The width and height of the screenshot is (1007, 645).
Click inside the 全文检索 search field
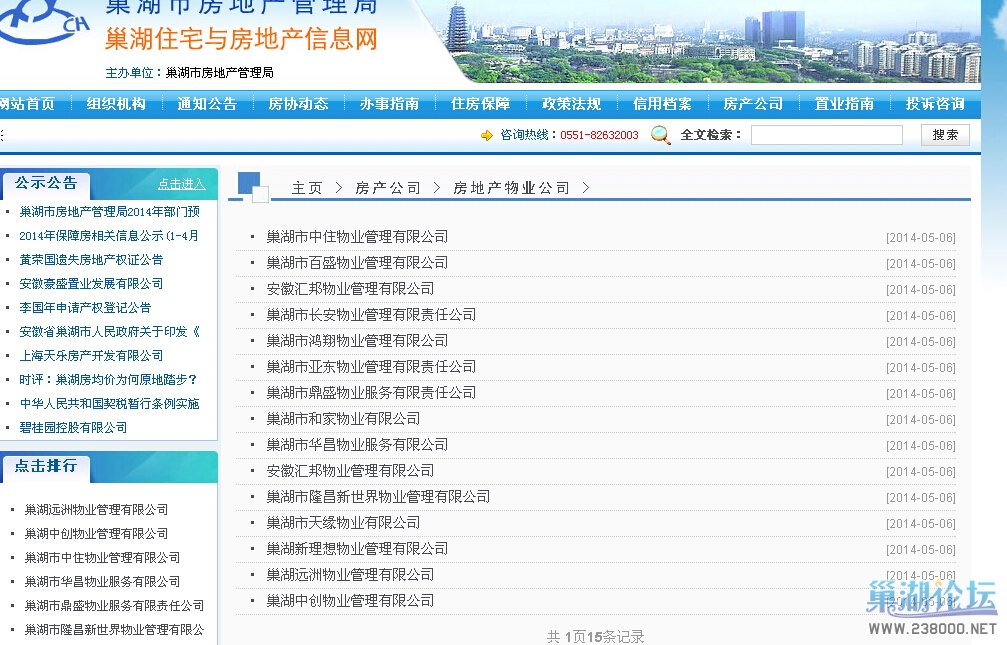[826, 135]
